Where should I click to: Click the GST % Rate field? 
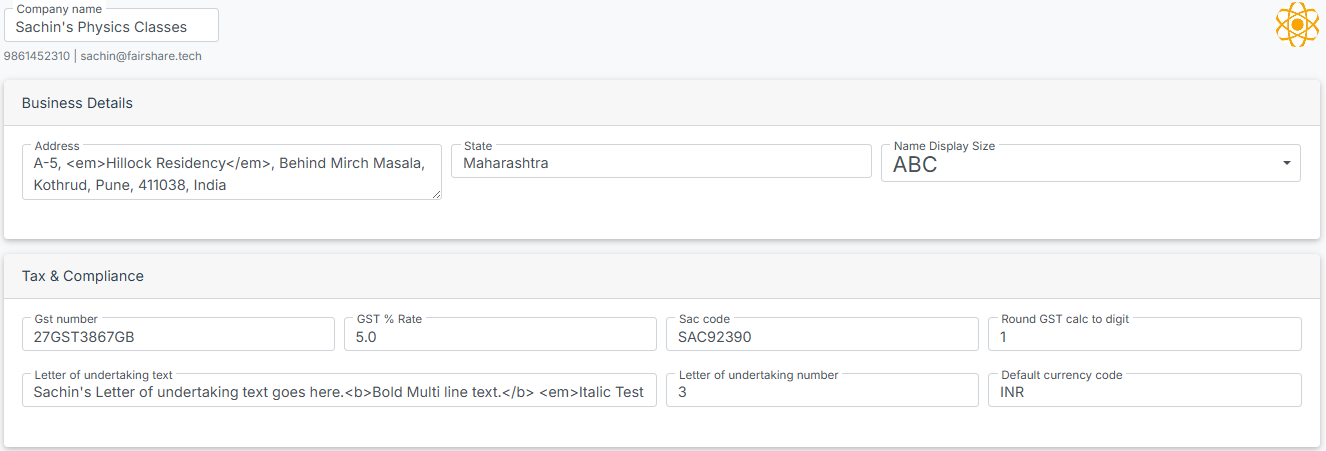click(500, 337)
